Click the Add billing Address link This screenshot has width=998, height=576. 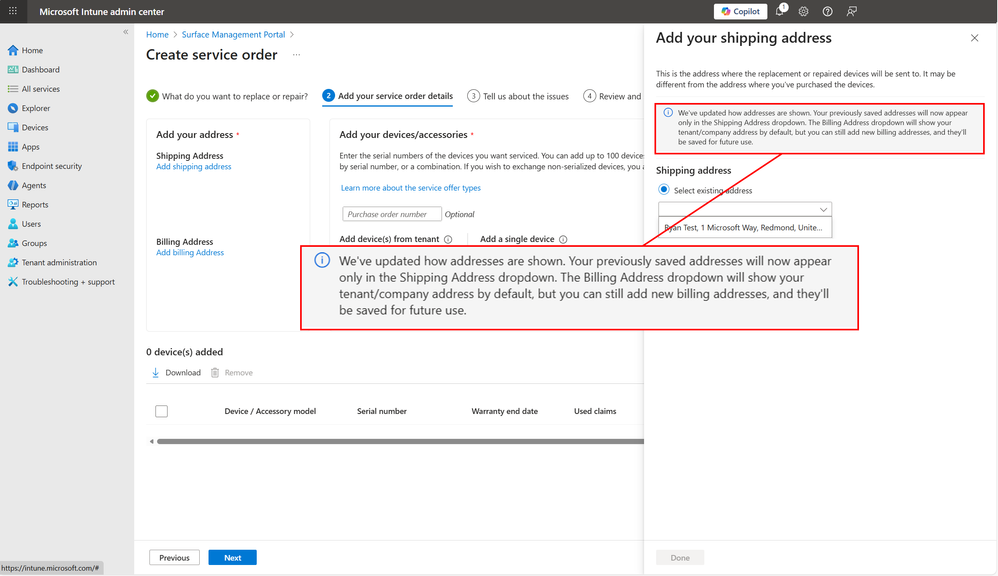tap(190, 253)
